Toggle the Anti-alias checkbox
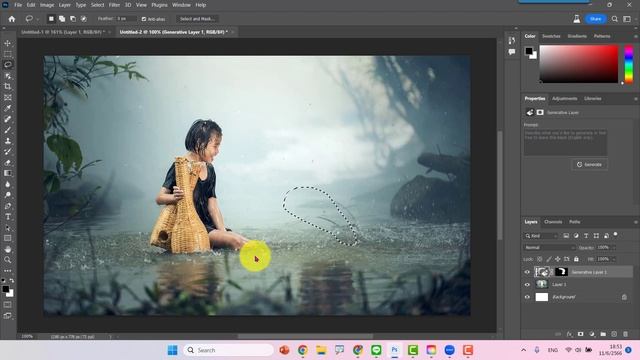 pos(144,19)
